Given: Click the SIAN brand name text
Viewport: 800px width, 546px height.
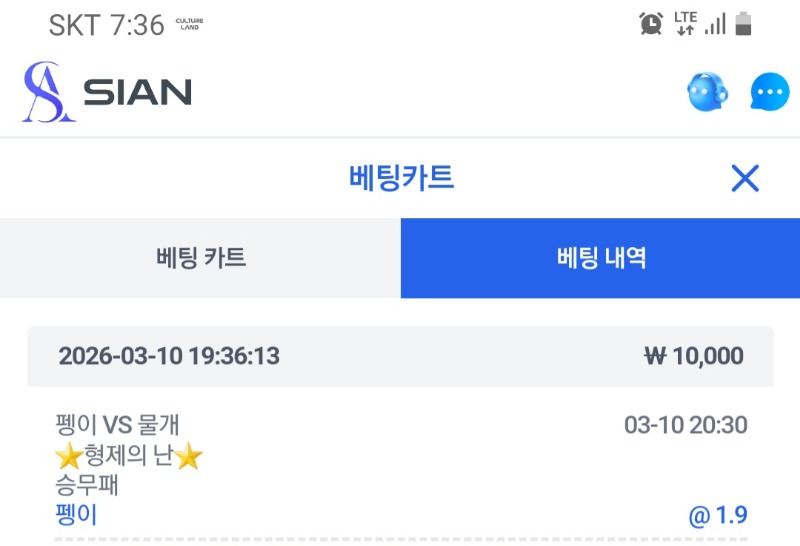Looking at the screenshot, I should tap(137, 93).
